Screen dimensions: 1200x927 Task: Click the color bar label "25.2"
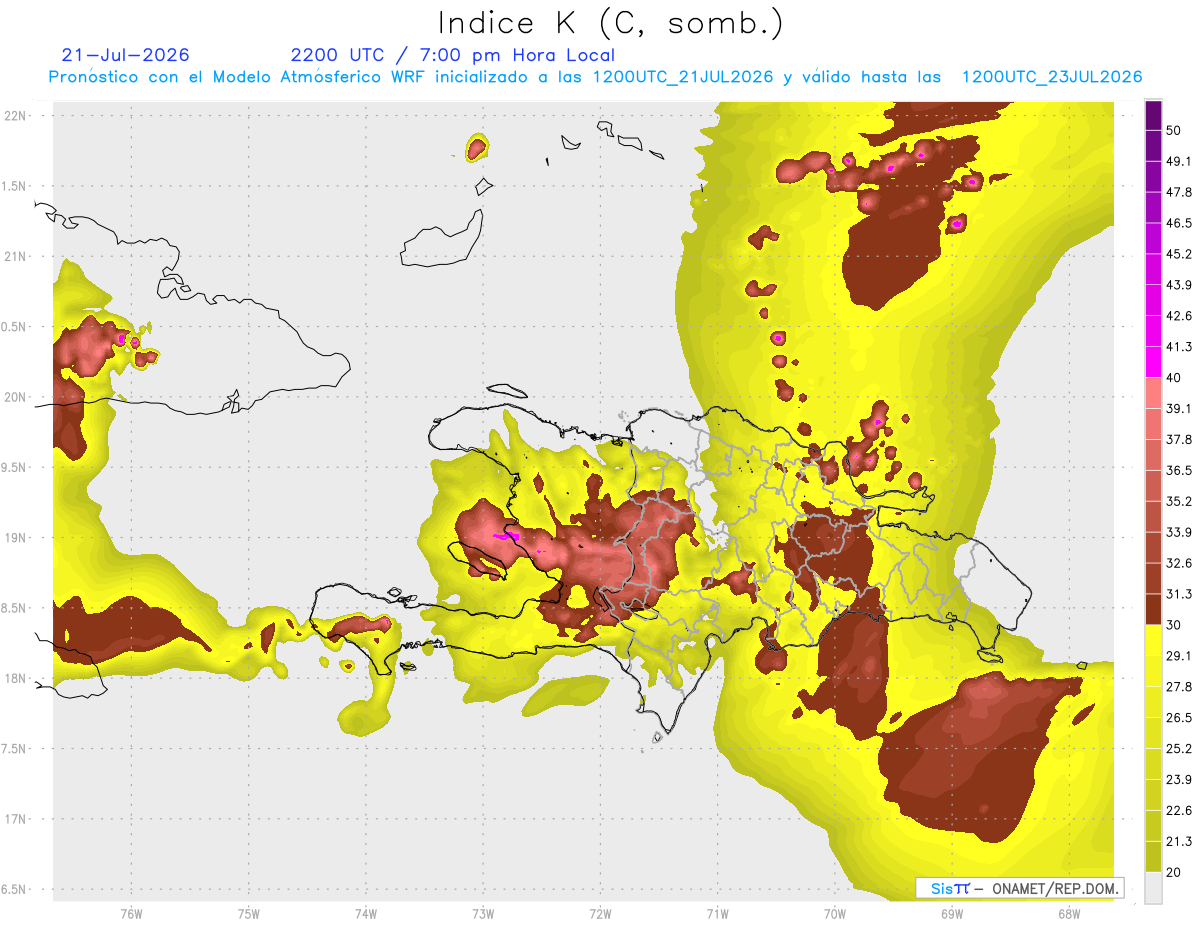tap(1179, 749)
